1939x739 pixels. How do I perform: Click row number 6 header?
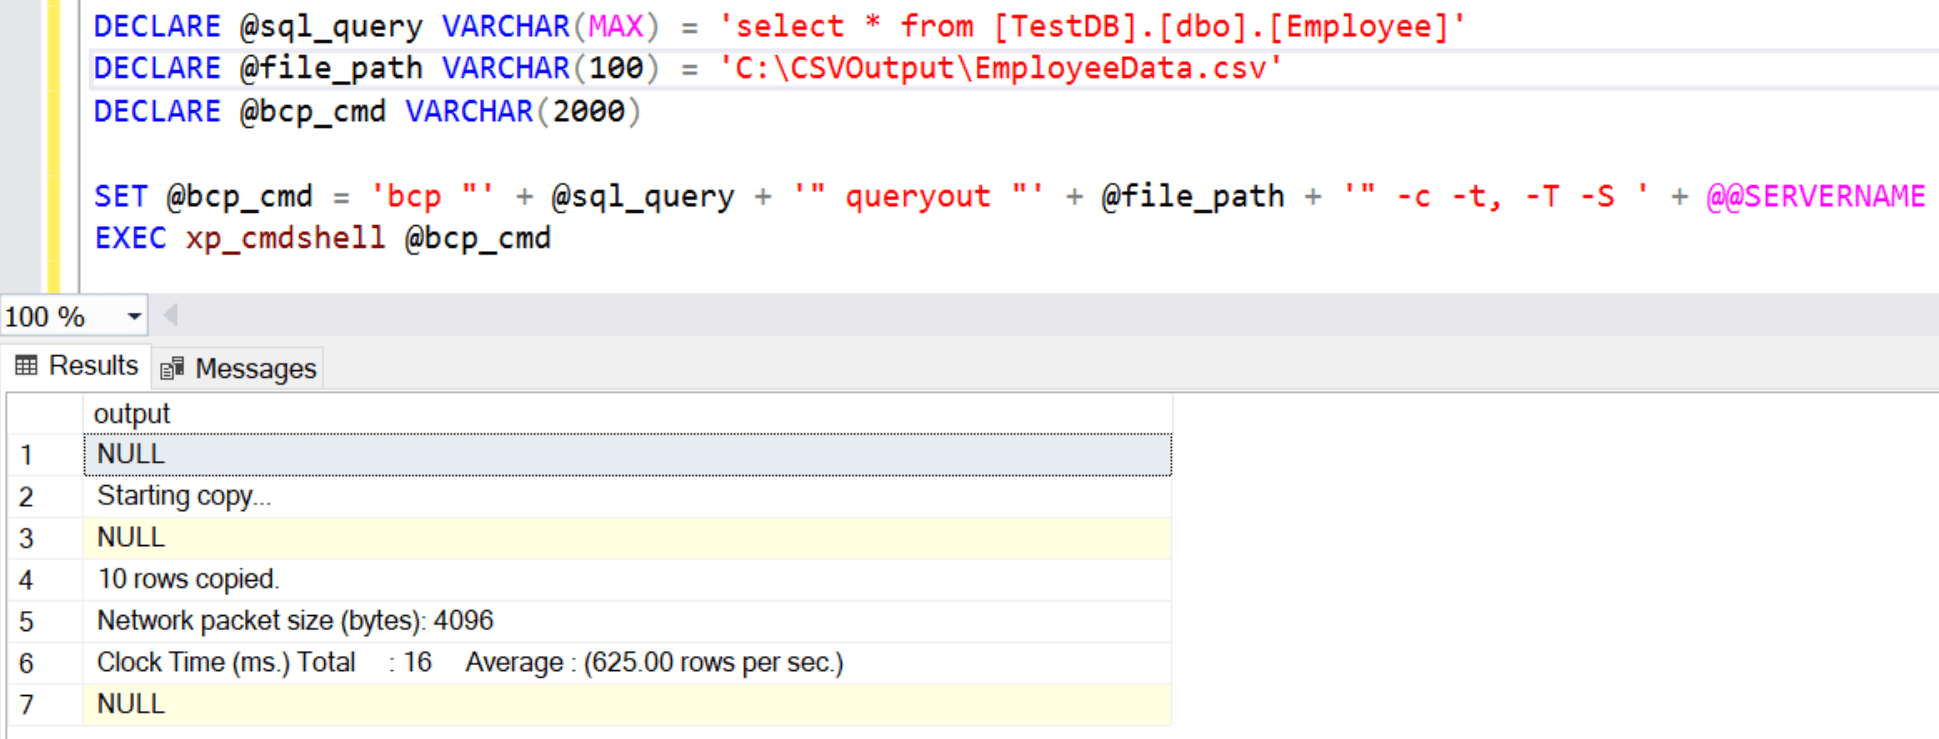coord(45,663)
